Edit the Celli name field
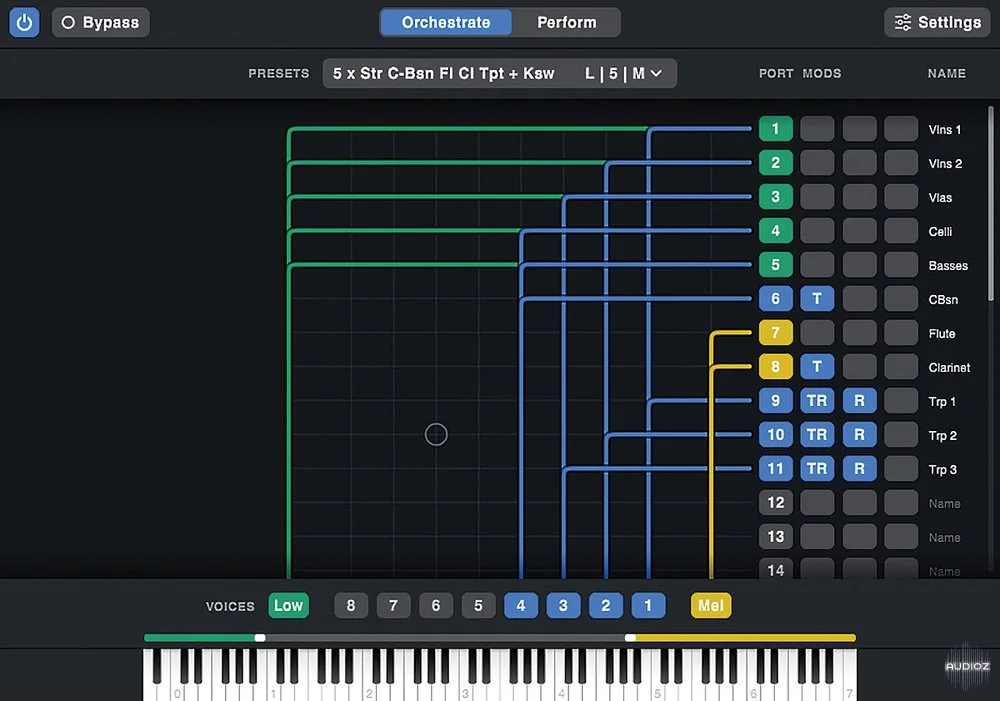This screenshot has height=701, width=1000. (x=940, y=232)
